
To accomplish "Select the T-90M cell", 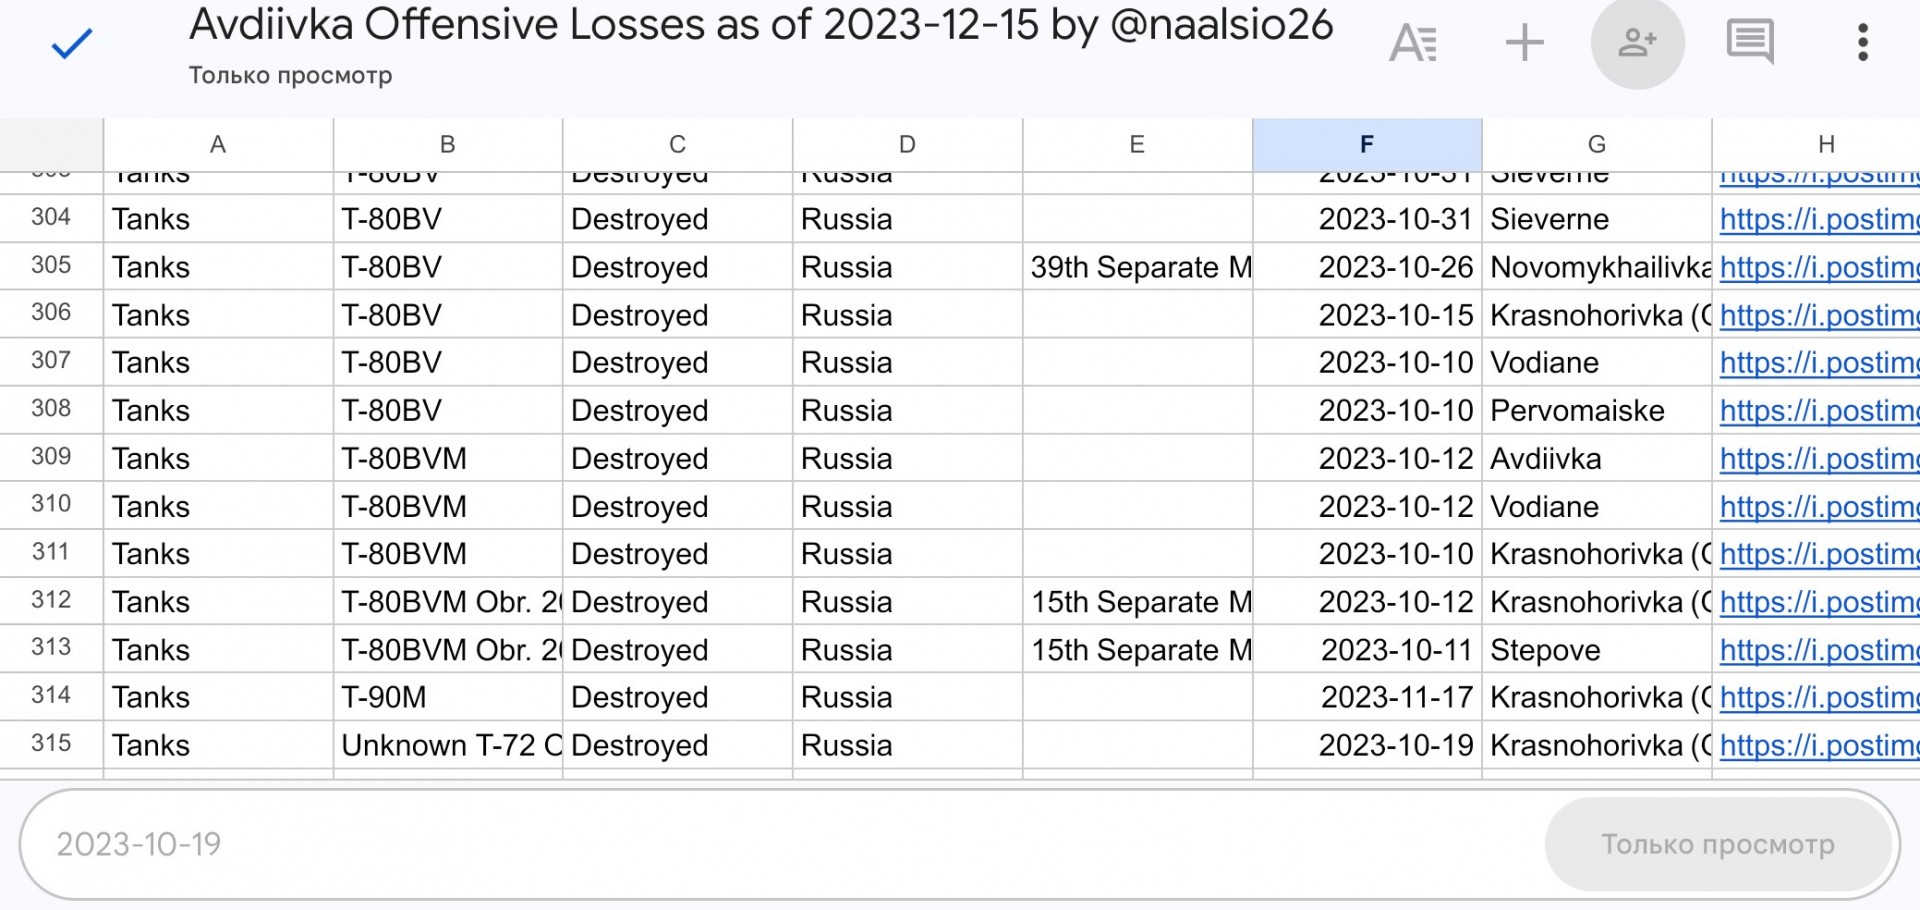I will pyautogui.click(x=448, y=697).
